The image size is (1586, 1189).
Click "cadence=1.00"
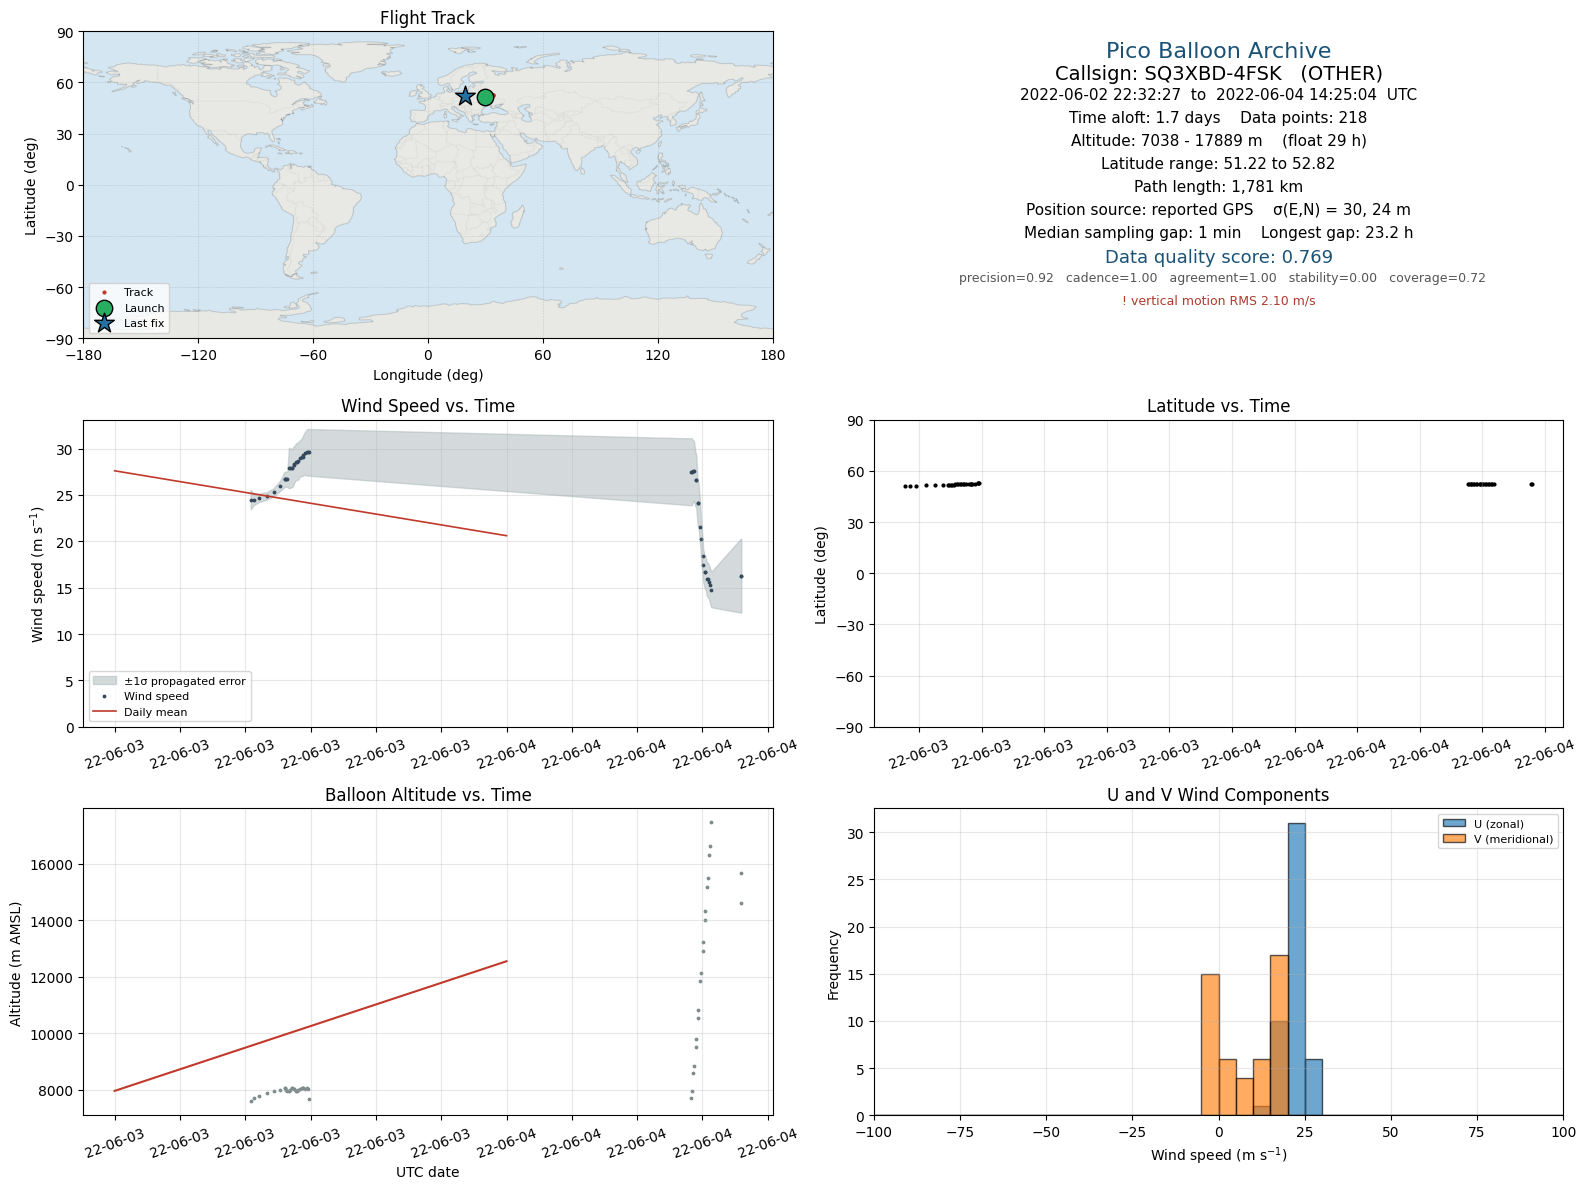[1111, 278]
